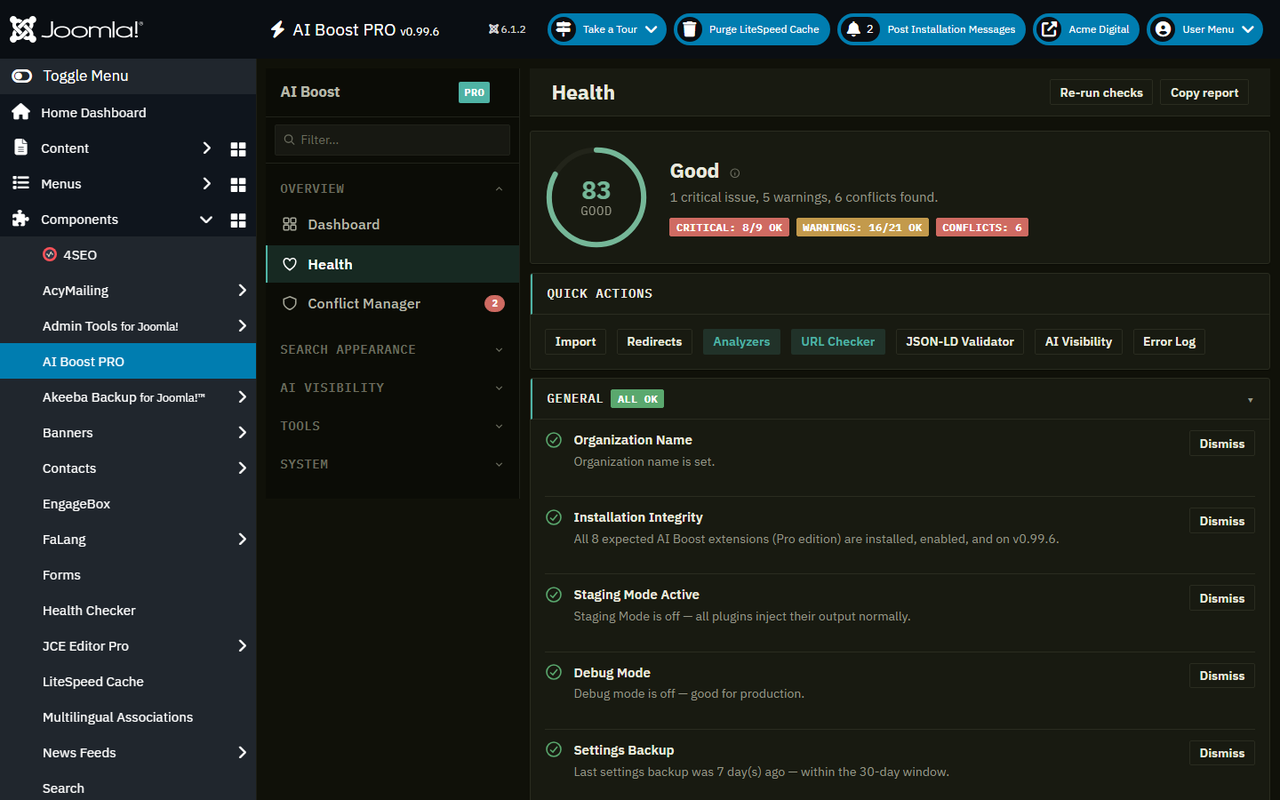This screenshot has width=1280, height=800.
Task: Open AI Visibility quick action
Action: pos(1078,342)
